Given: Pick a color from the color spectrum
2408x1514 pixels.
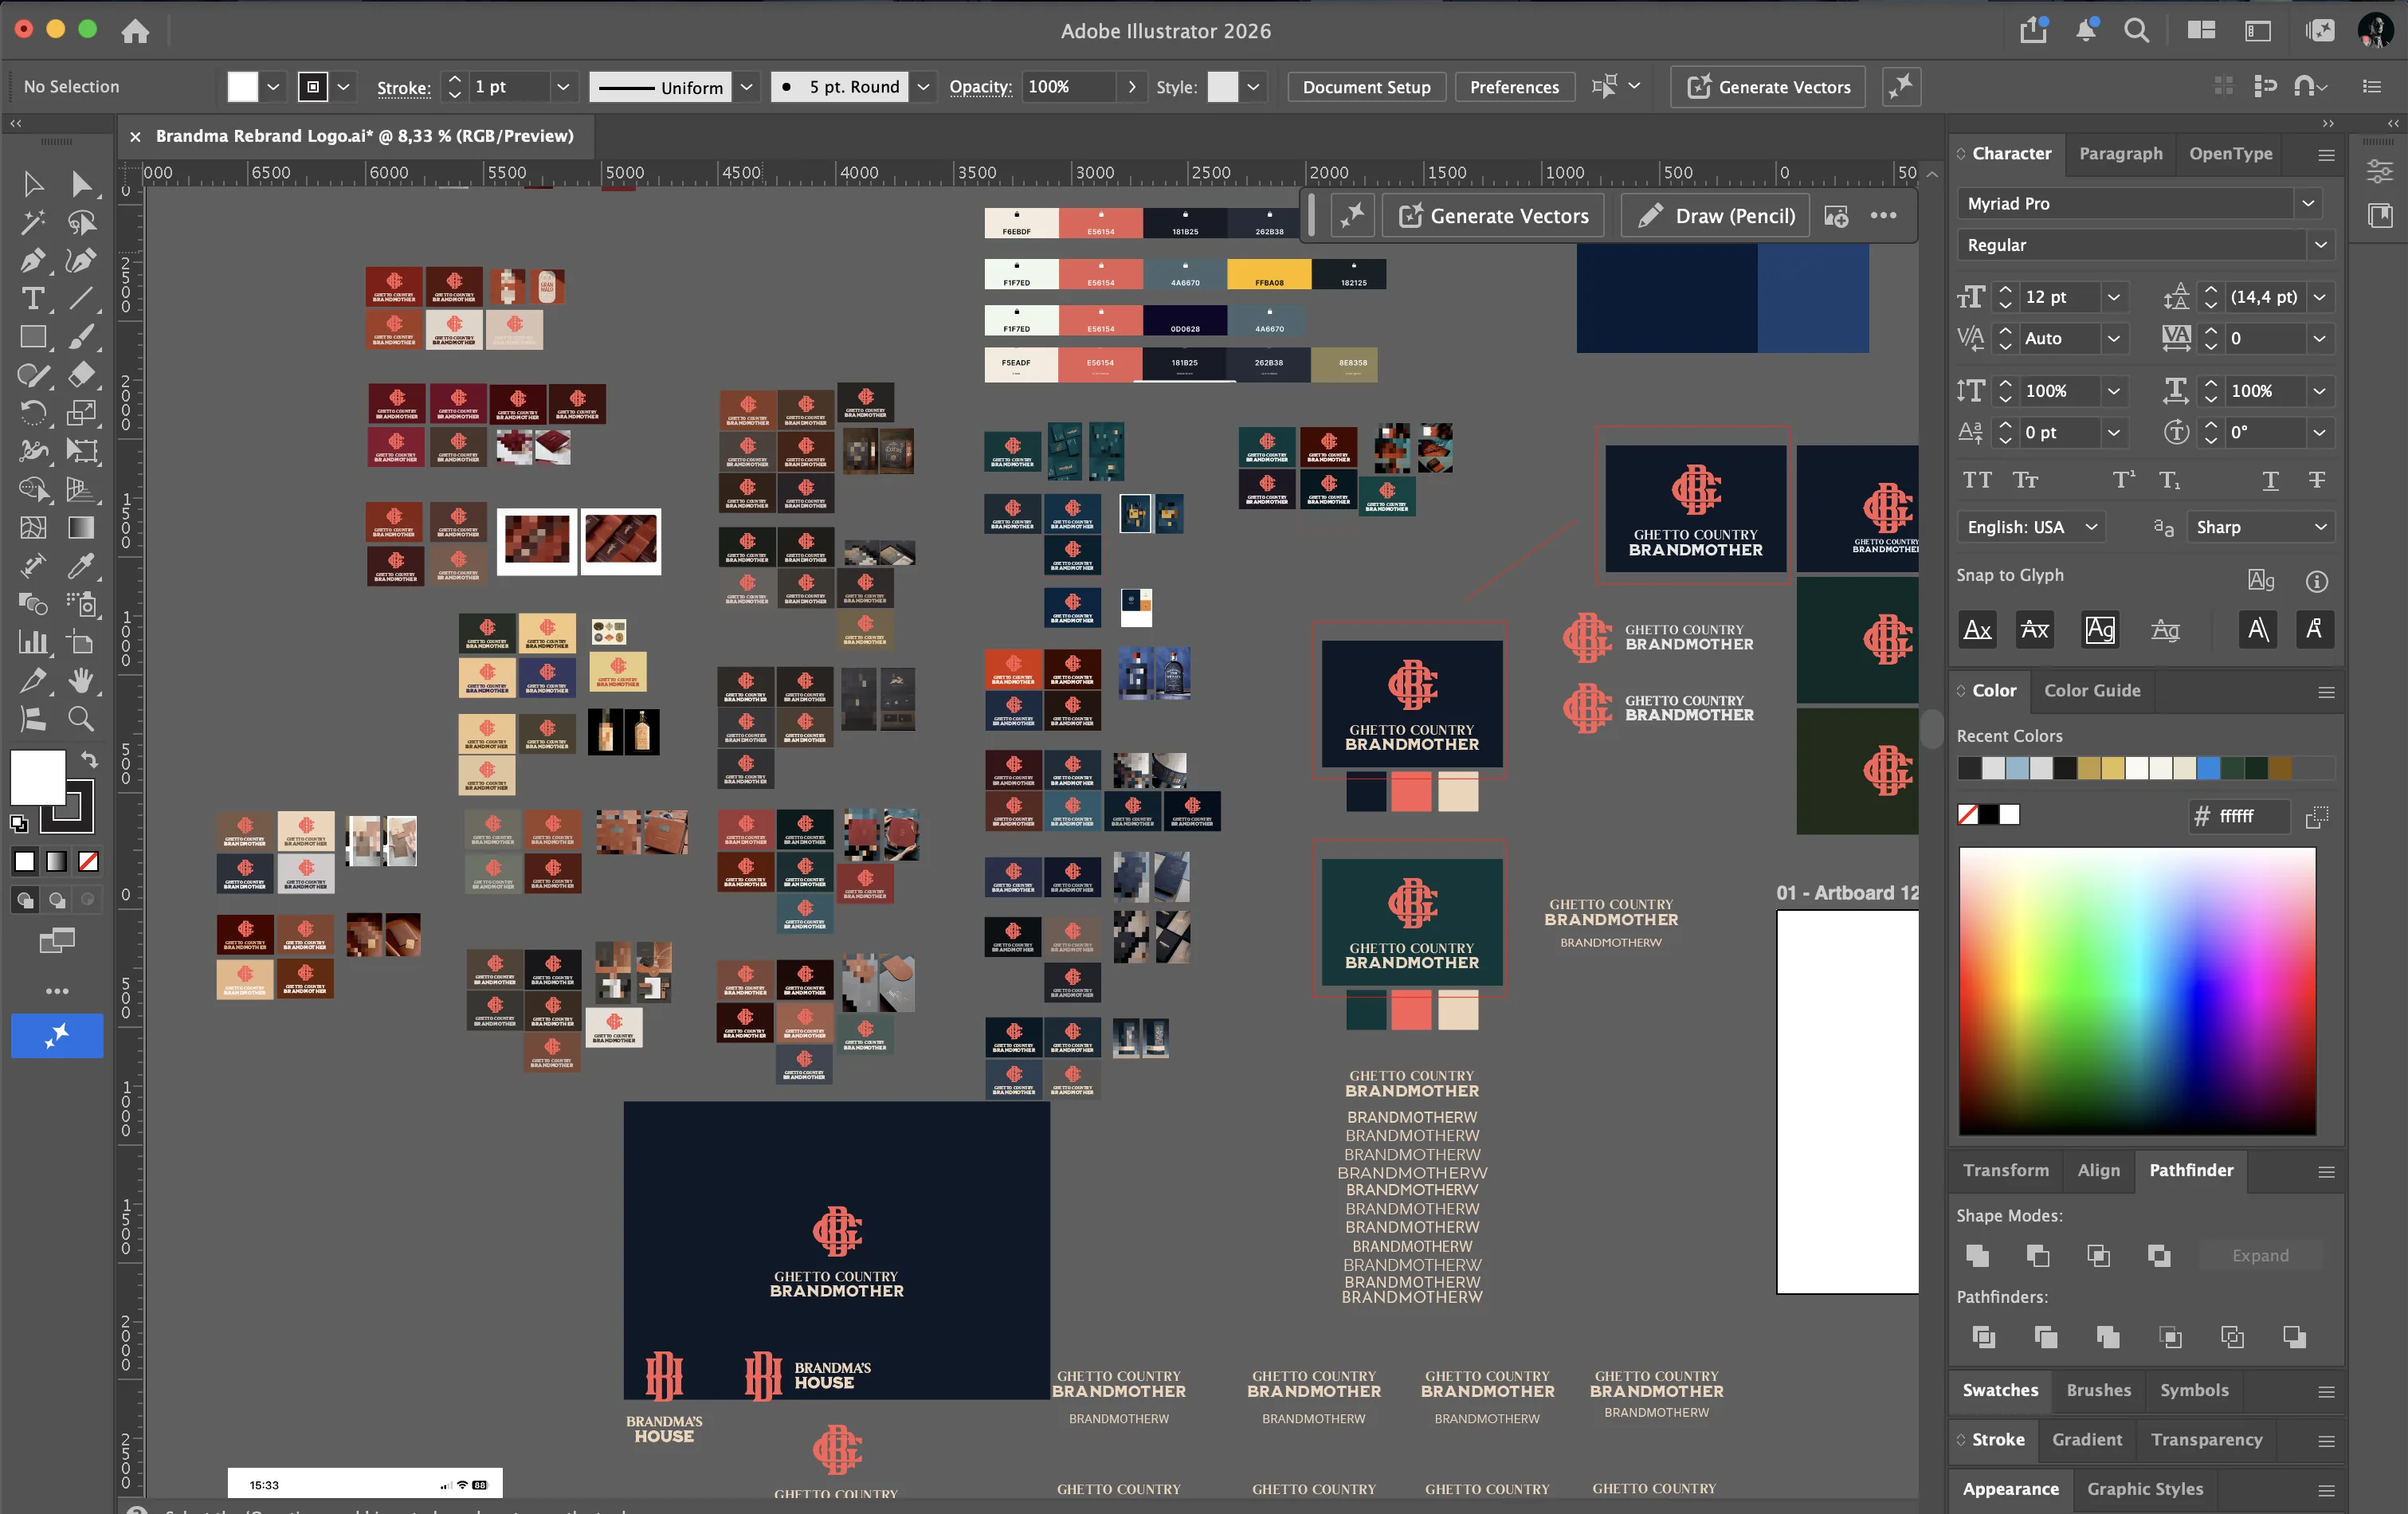Looking at the screenshot, I should pos(2137,991).
